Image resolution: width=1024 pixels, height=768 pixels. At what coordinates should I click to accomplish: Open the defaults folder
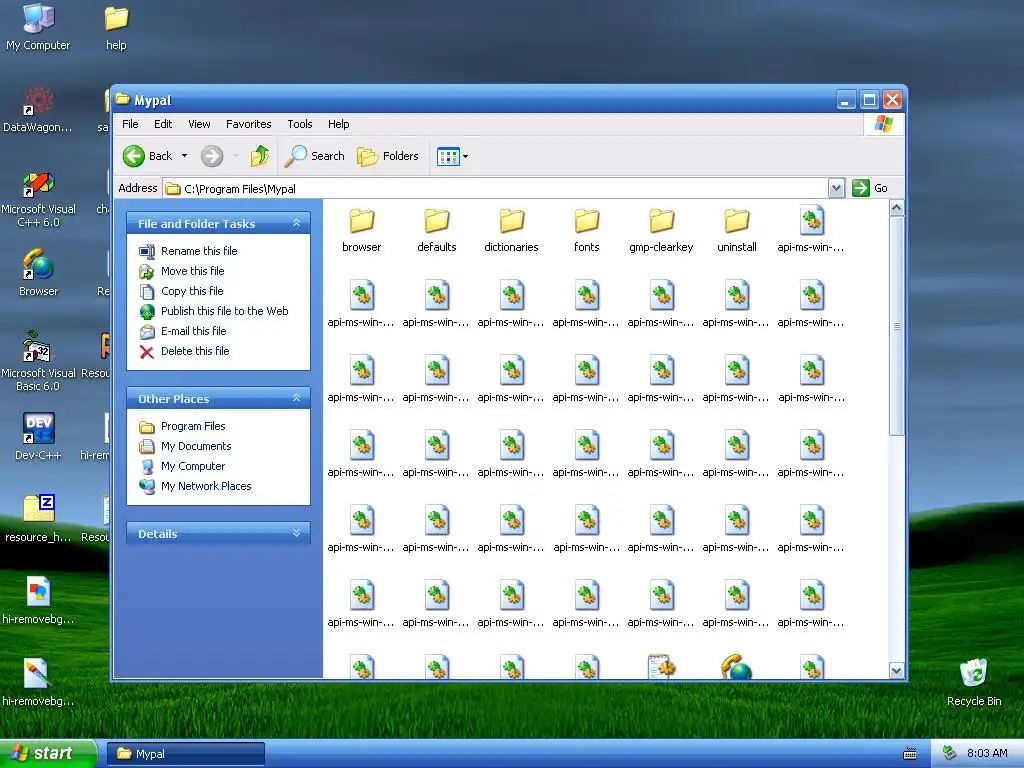[x=436, y=230]
